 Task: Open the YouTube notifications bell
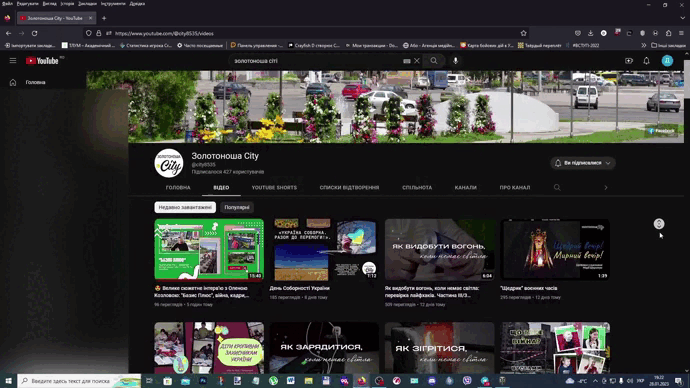646,61
